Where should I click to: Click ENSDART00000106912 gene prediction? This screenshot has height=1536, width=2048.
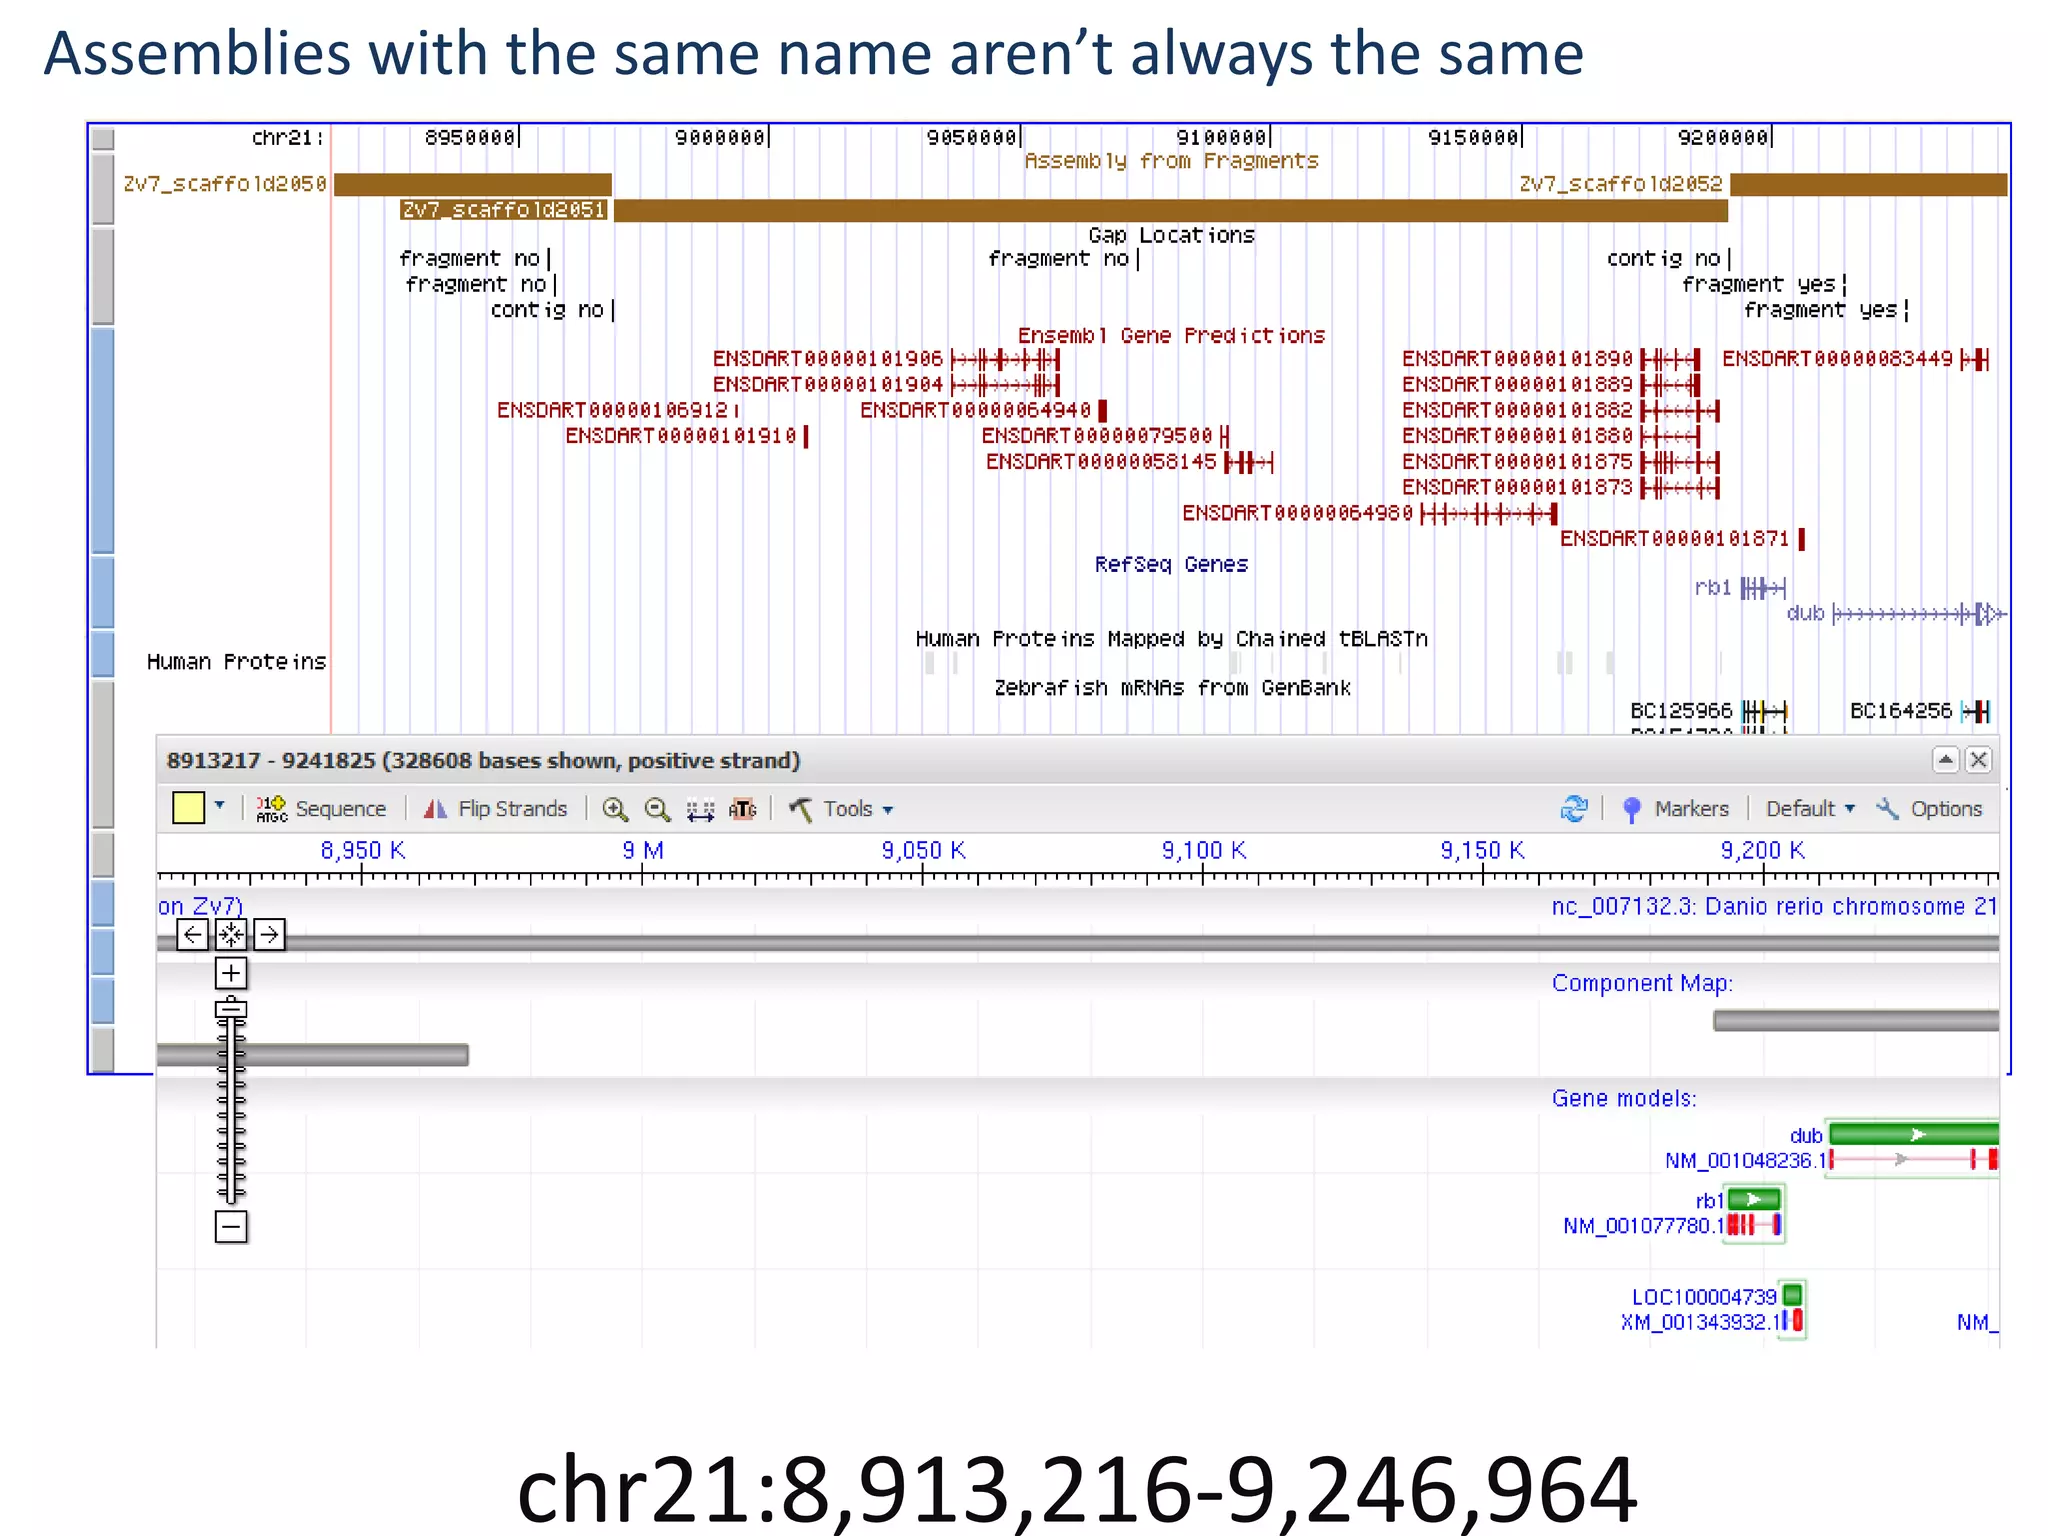[618, 411]
